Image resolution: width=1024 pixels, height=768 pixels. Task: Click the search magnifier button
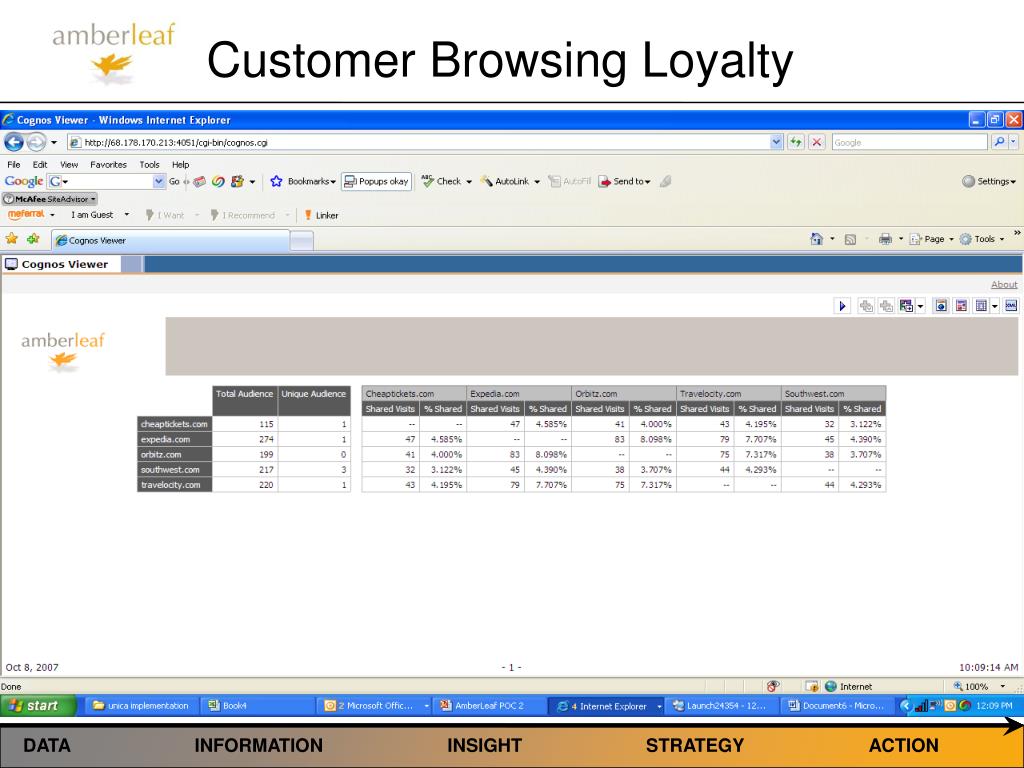(999, 142)
